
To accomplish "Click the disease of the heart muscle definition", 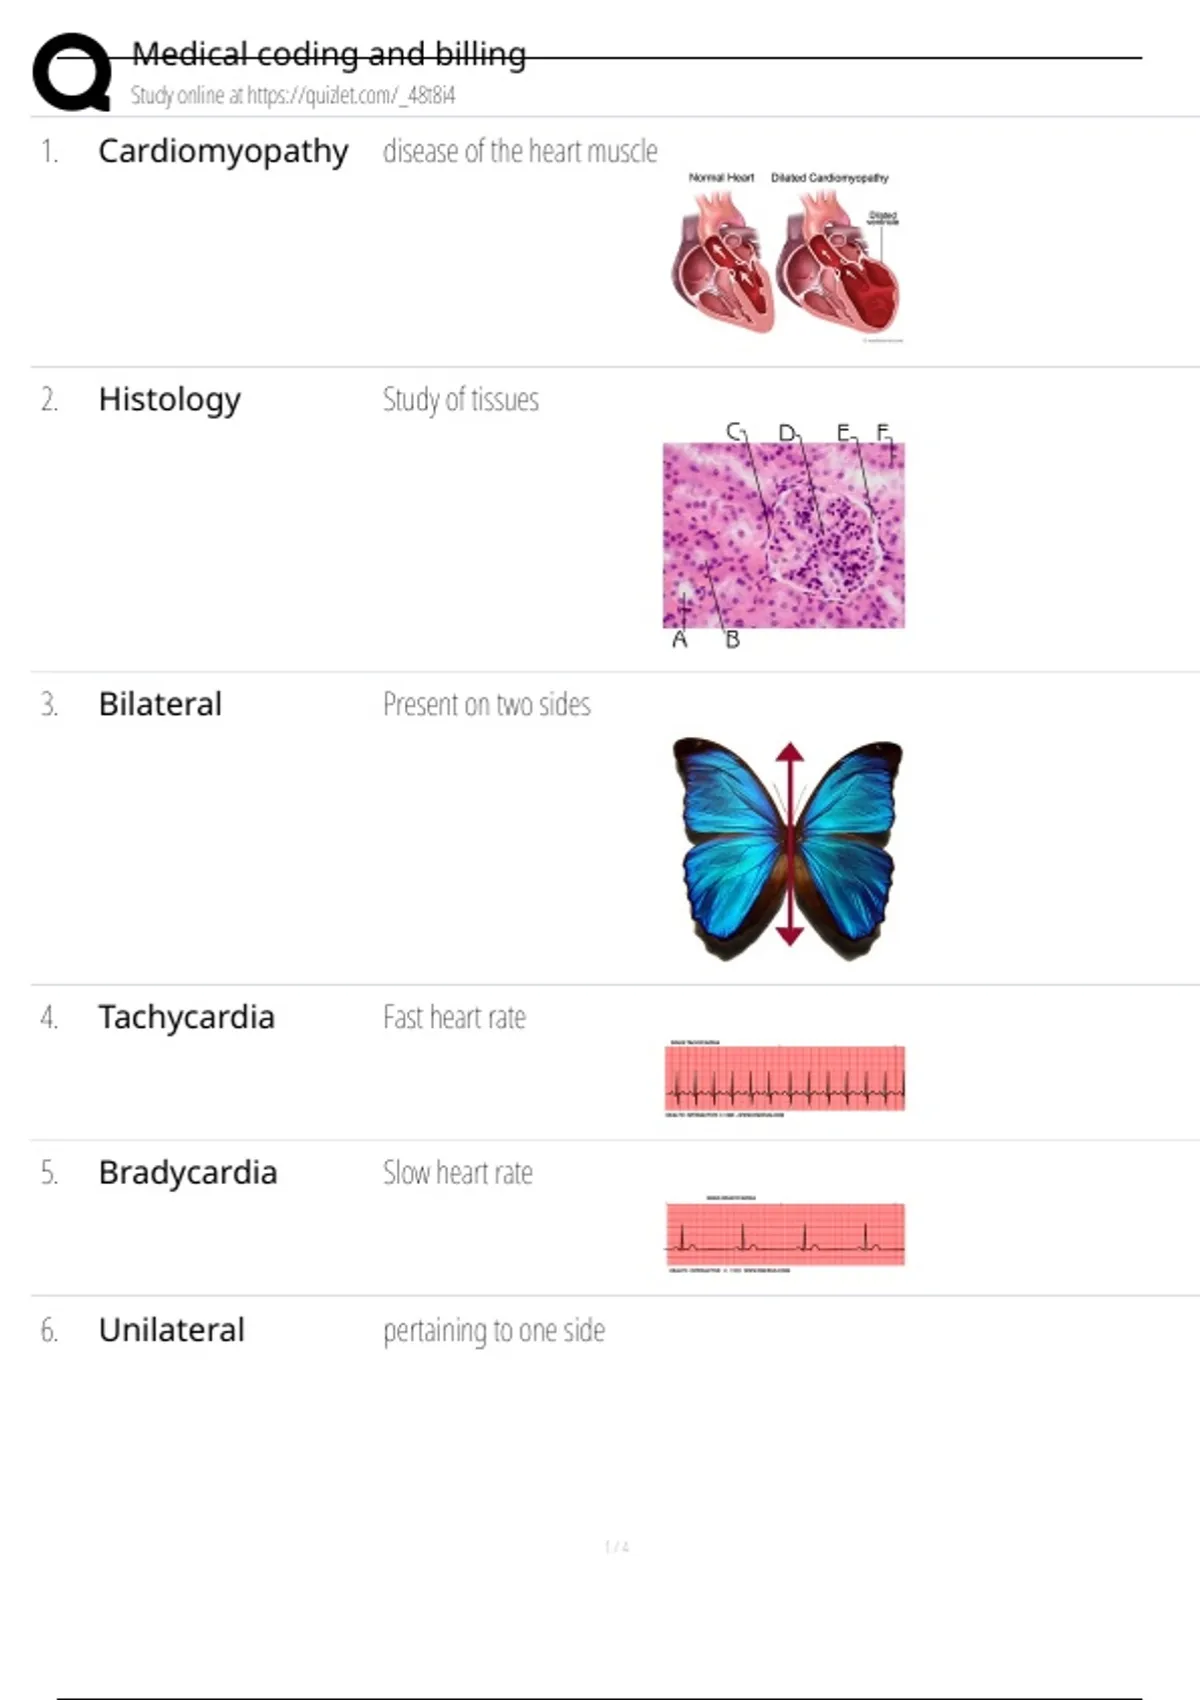I will (520, 152).
